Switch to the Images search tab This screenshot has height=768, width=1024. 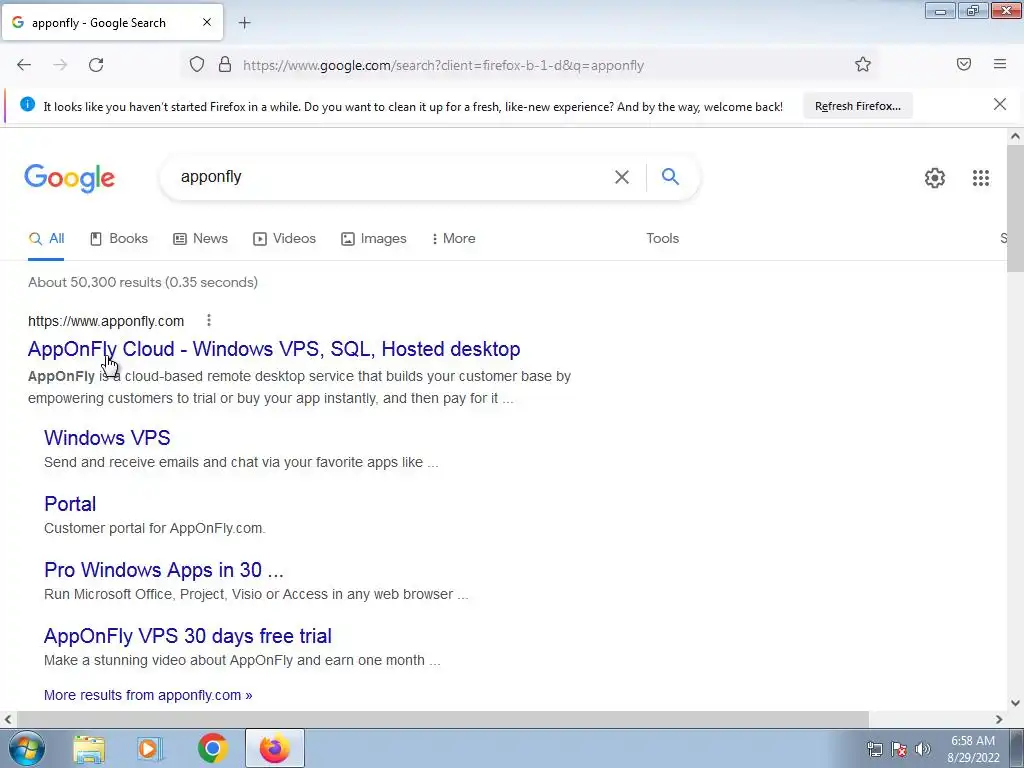click(x=374, y=238)
